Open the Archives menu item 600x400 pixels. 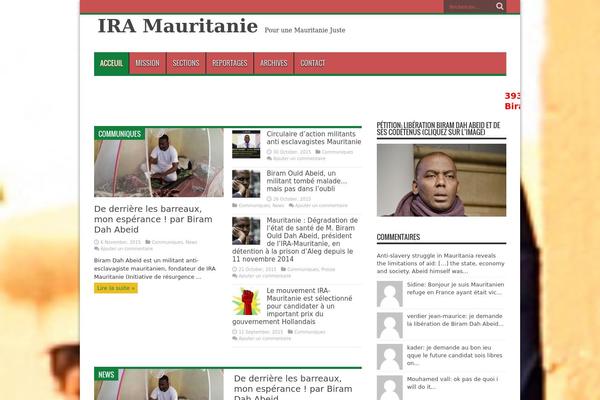pos(274,63)
